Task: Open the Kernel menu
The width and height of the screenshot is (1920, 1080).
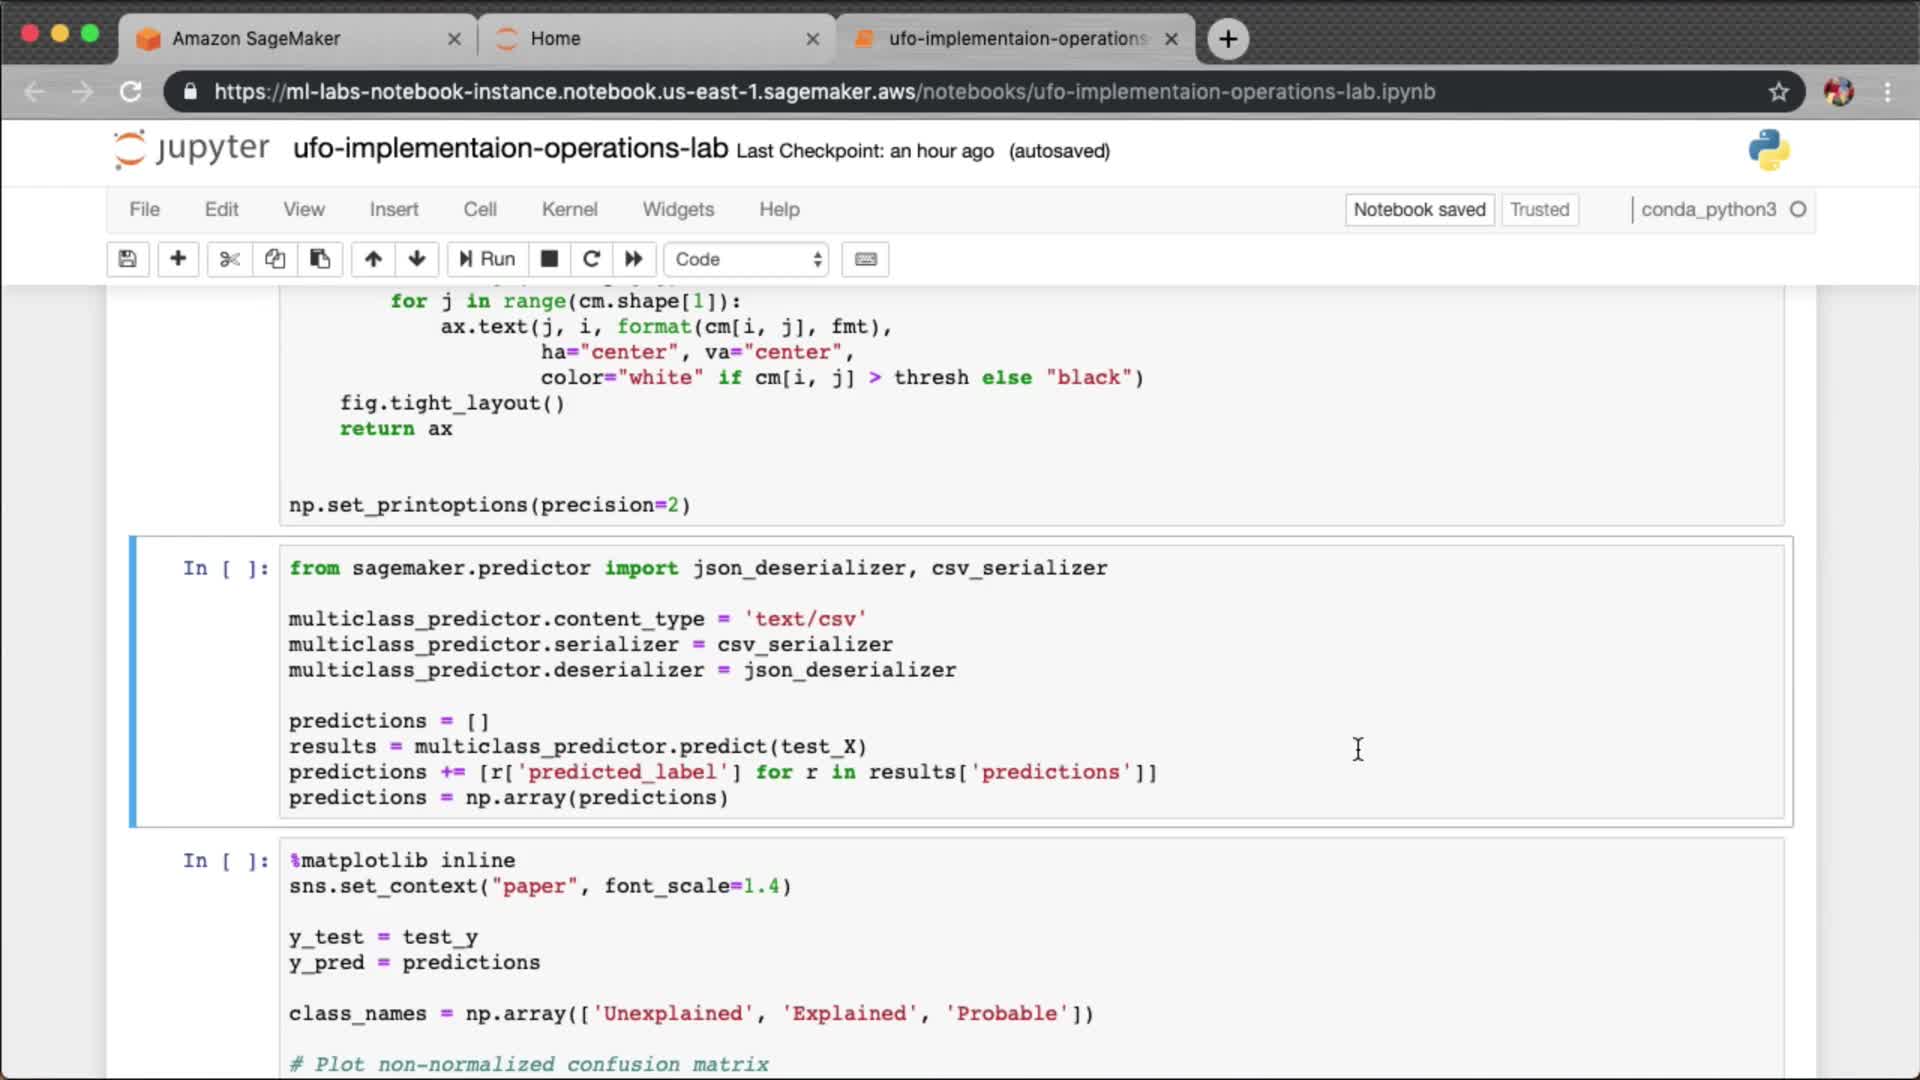Action: click(x=569, y=209)
